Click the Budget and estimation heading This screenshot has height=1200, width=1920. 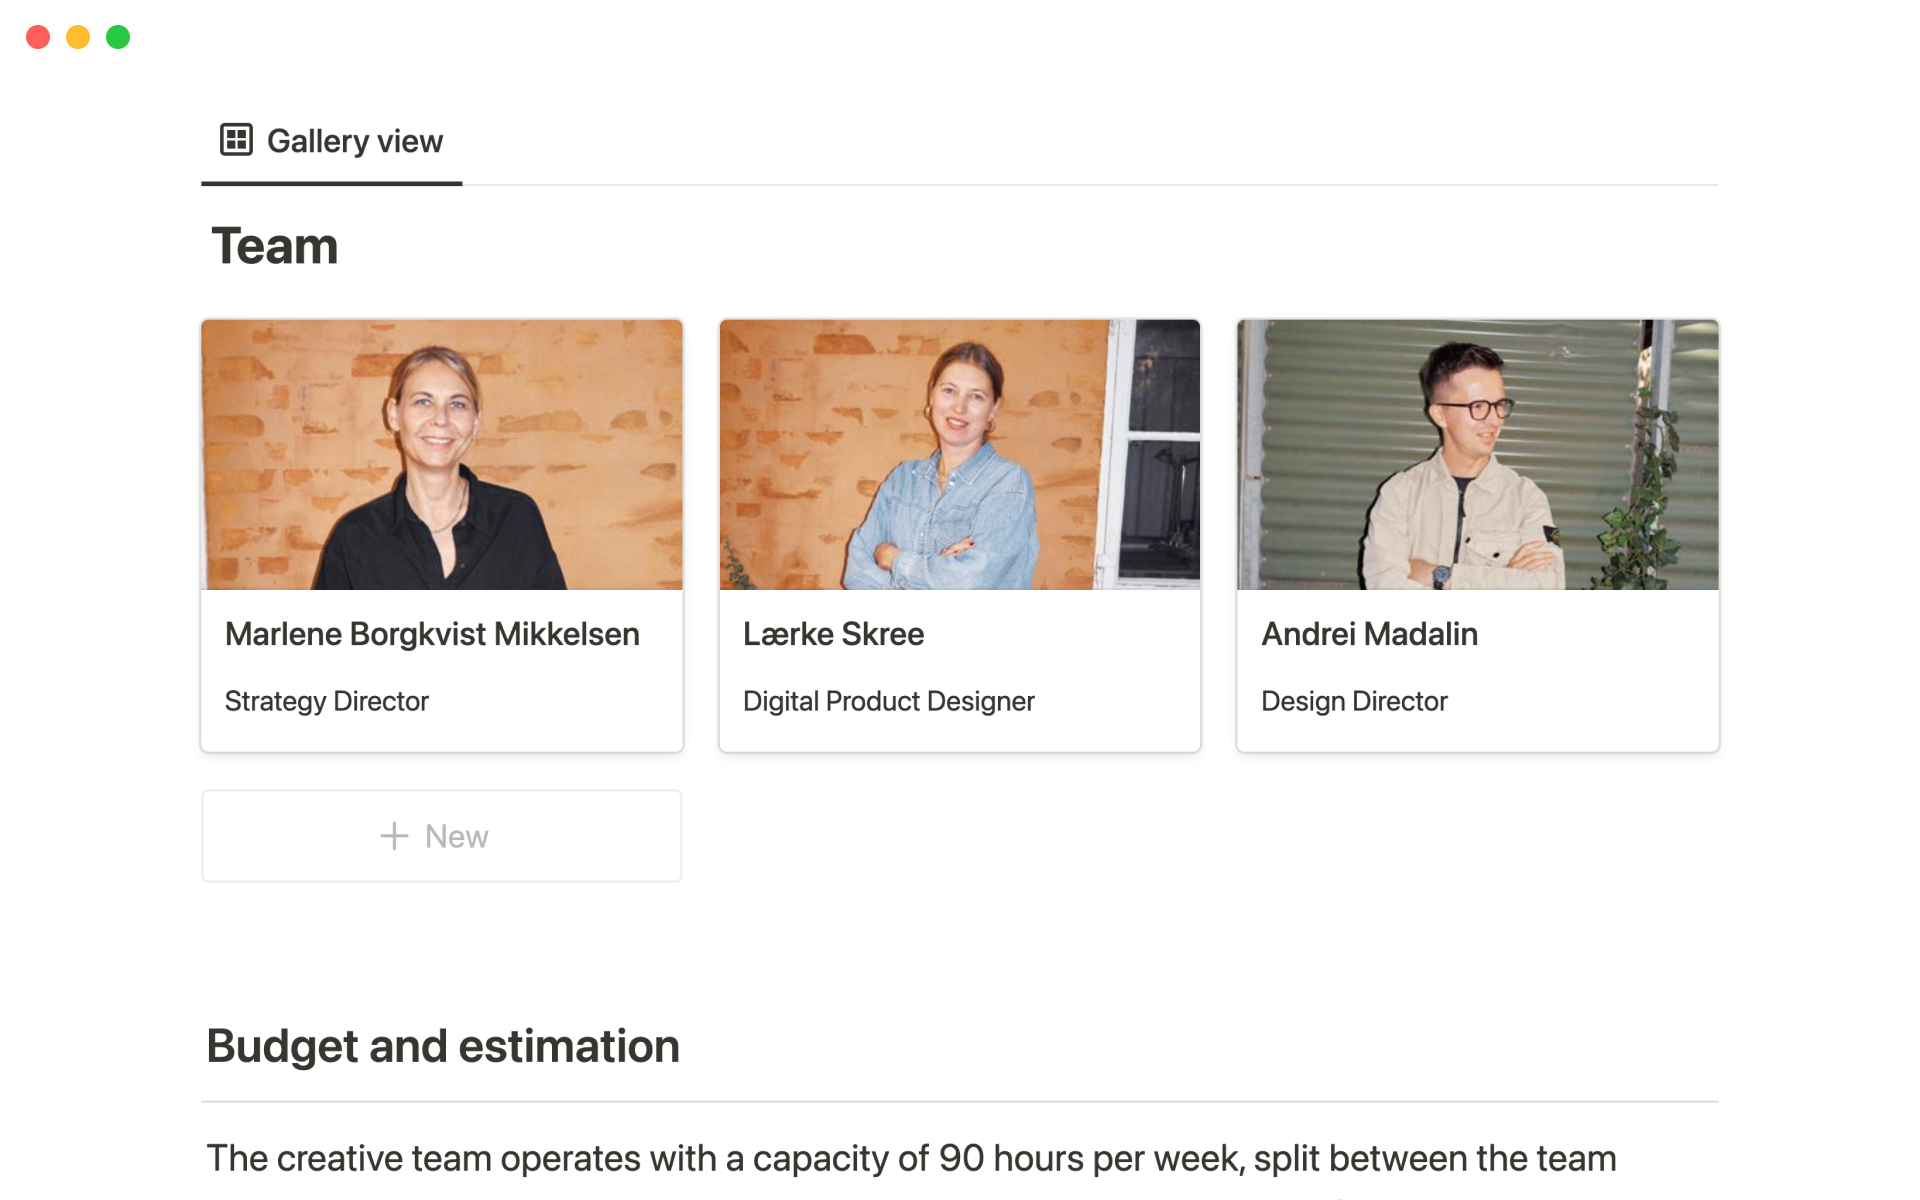tap(443, 1046)
